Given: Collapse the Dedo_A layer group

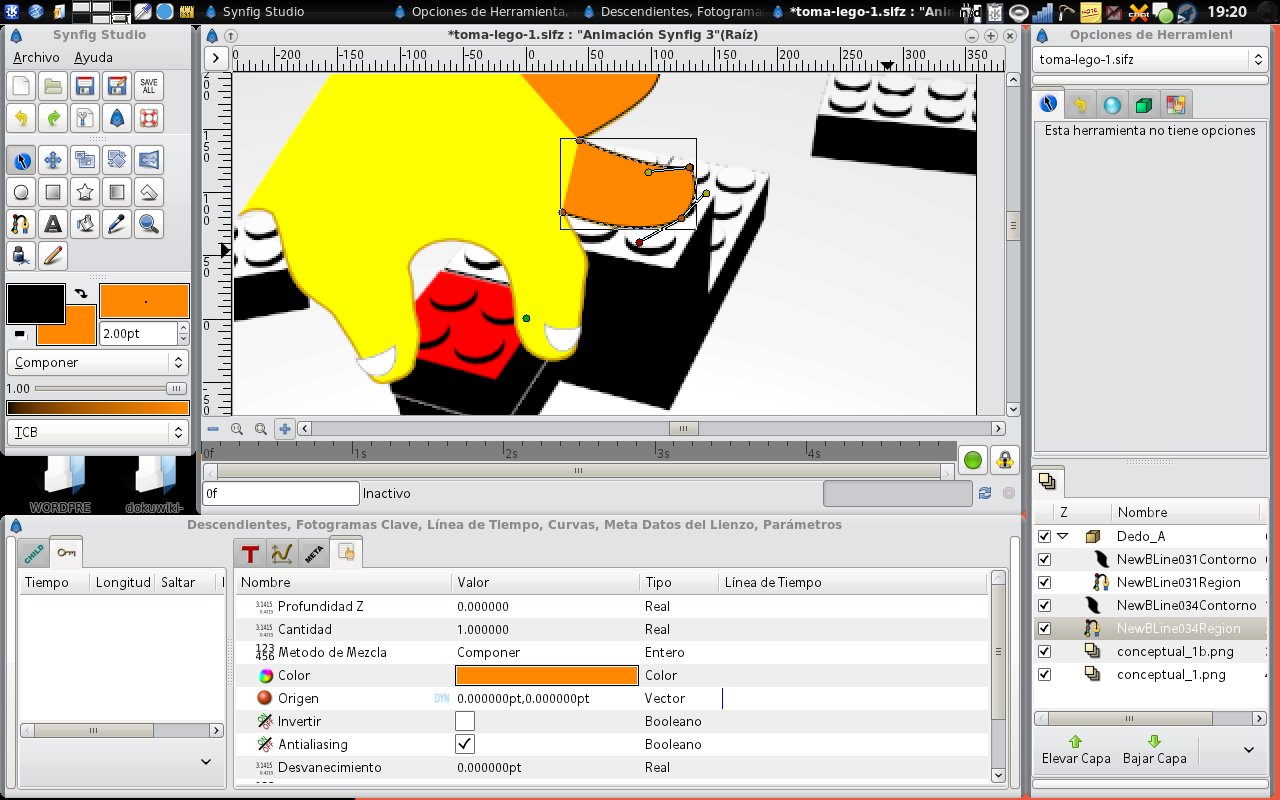Looking at the screenshot, I should [1063, 536].
